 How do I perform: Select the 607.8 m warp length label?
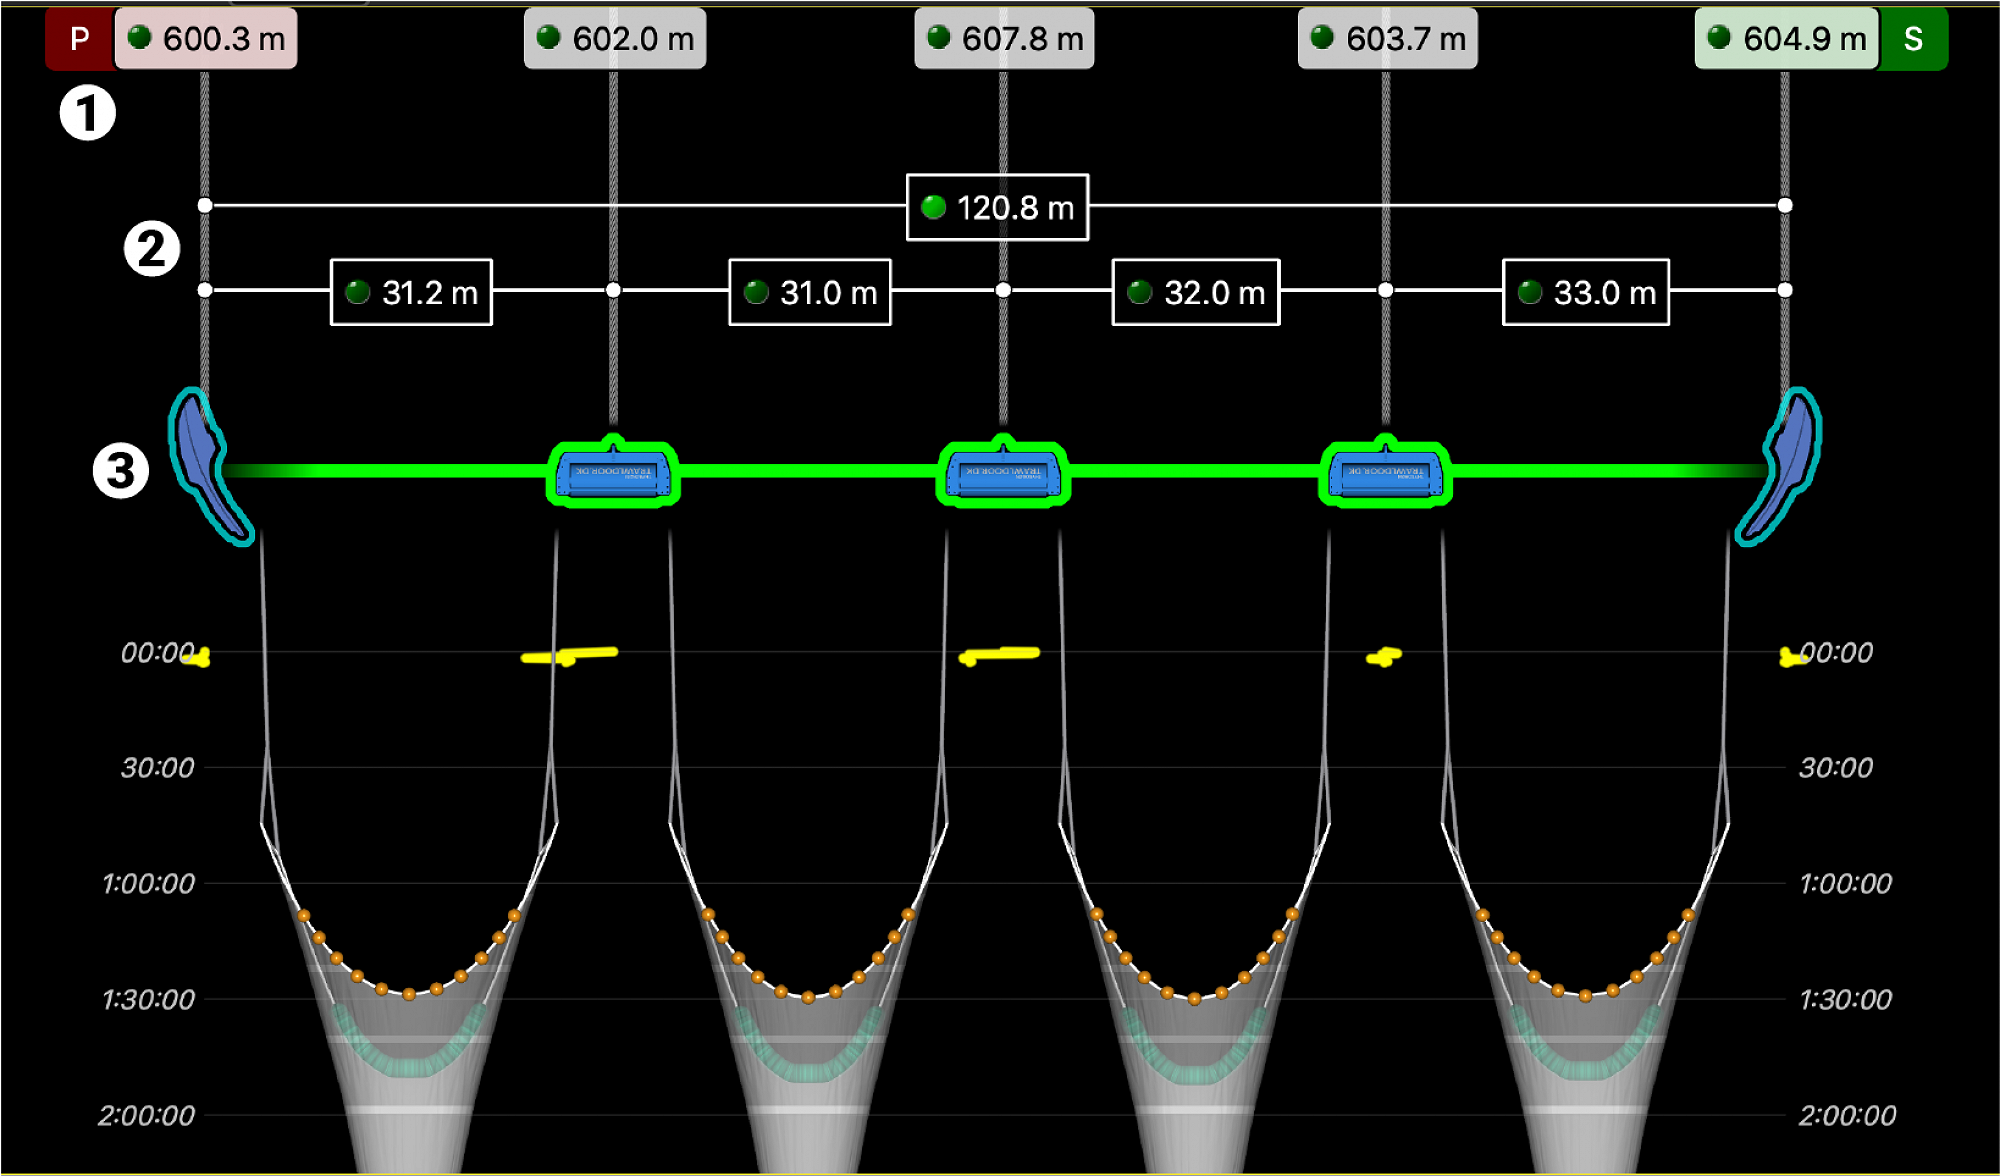(1004, 39)
